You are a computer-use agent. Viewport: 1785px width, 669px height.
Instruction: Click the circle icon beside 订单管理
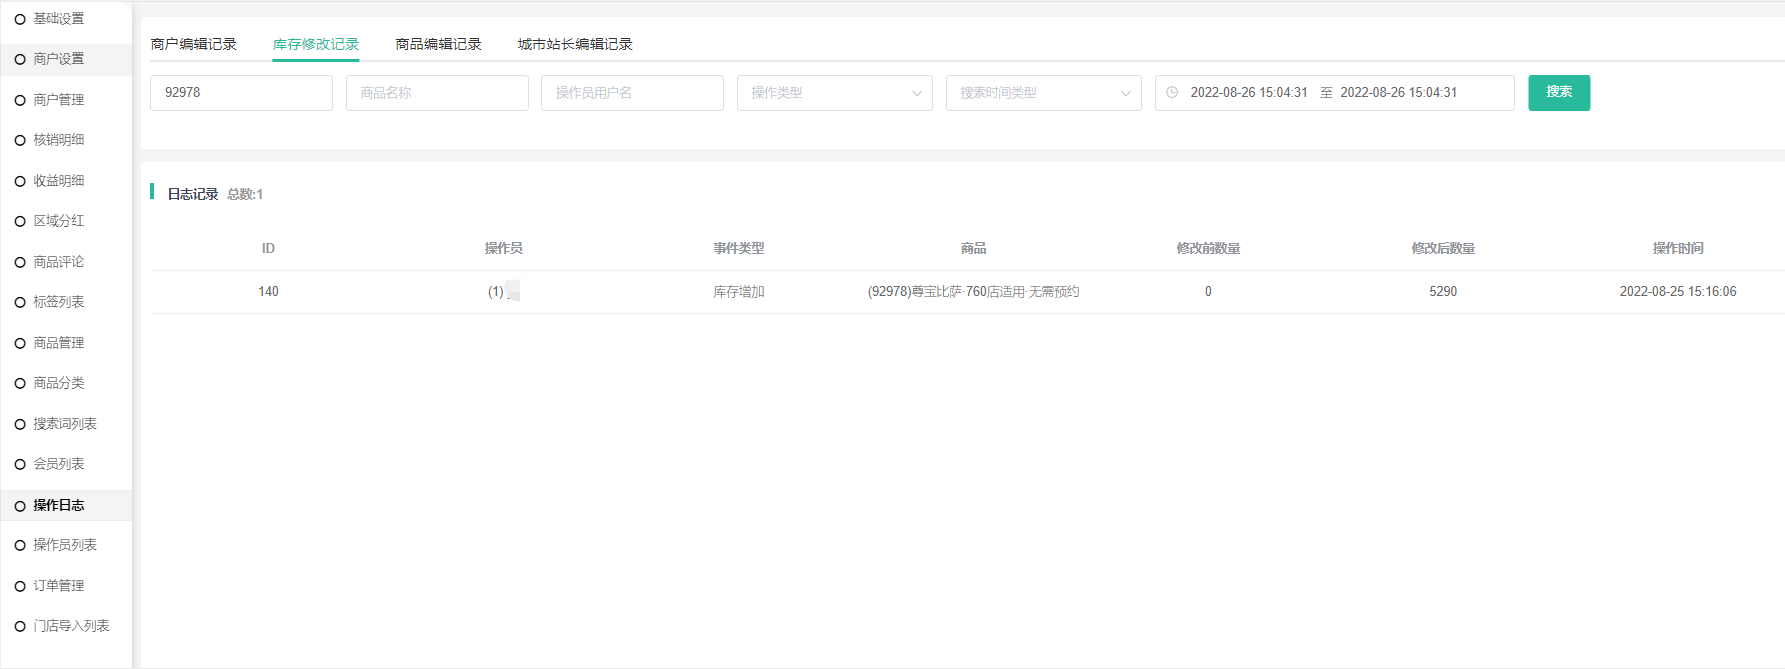tap(20, 586)
